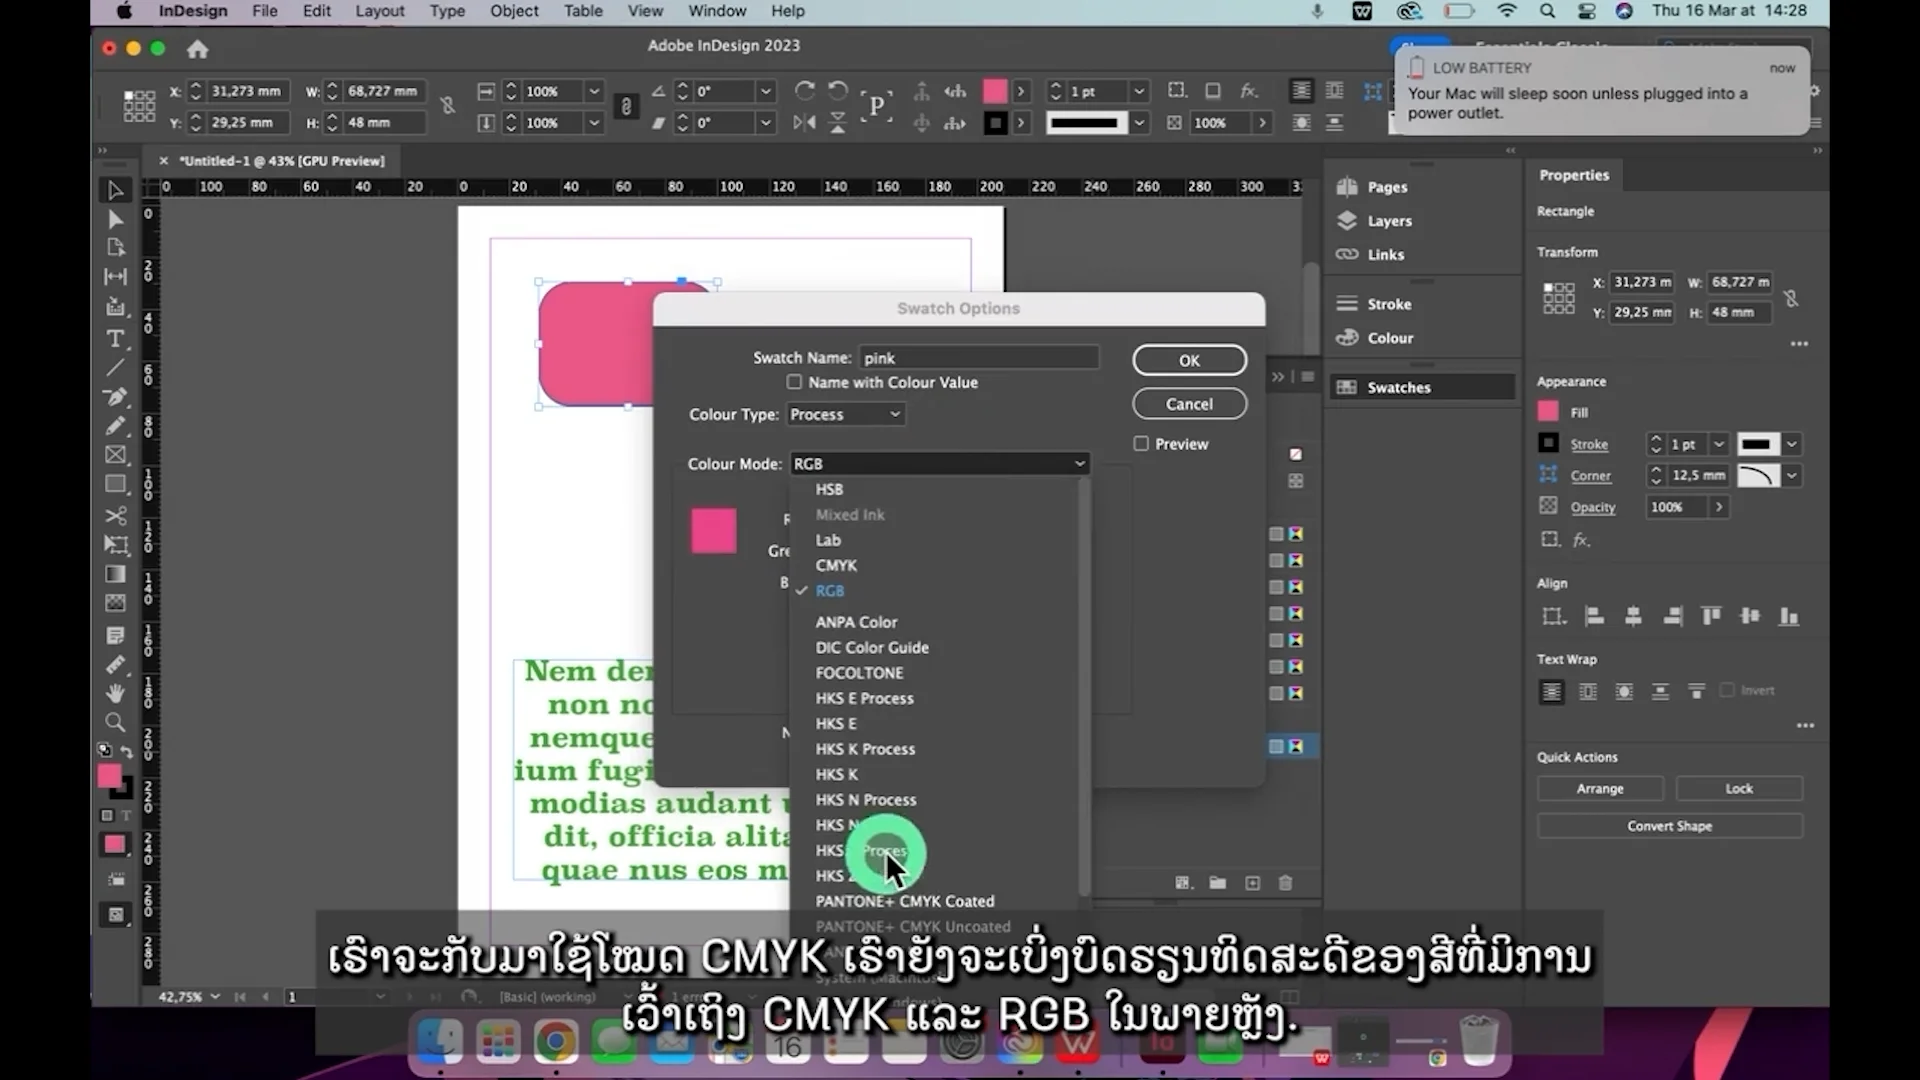The height and width of the screenshot is (1080, 1920).
Task: Toggle the Preview checkbox
Action: pos(1140,443)
